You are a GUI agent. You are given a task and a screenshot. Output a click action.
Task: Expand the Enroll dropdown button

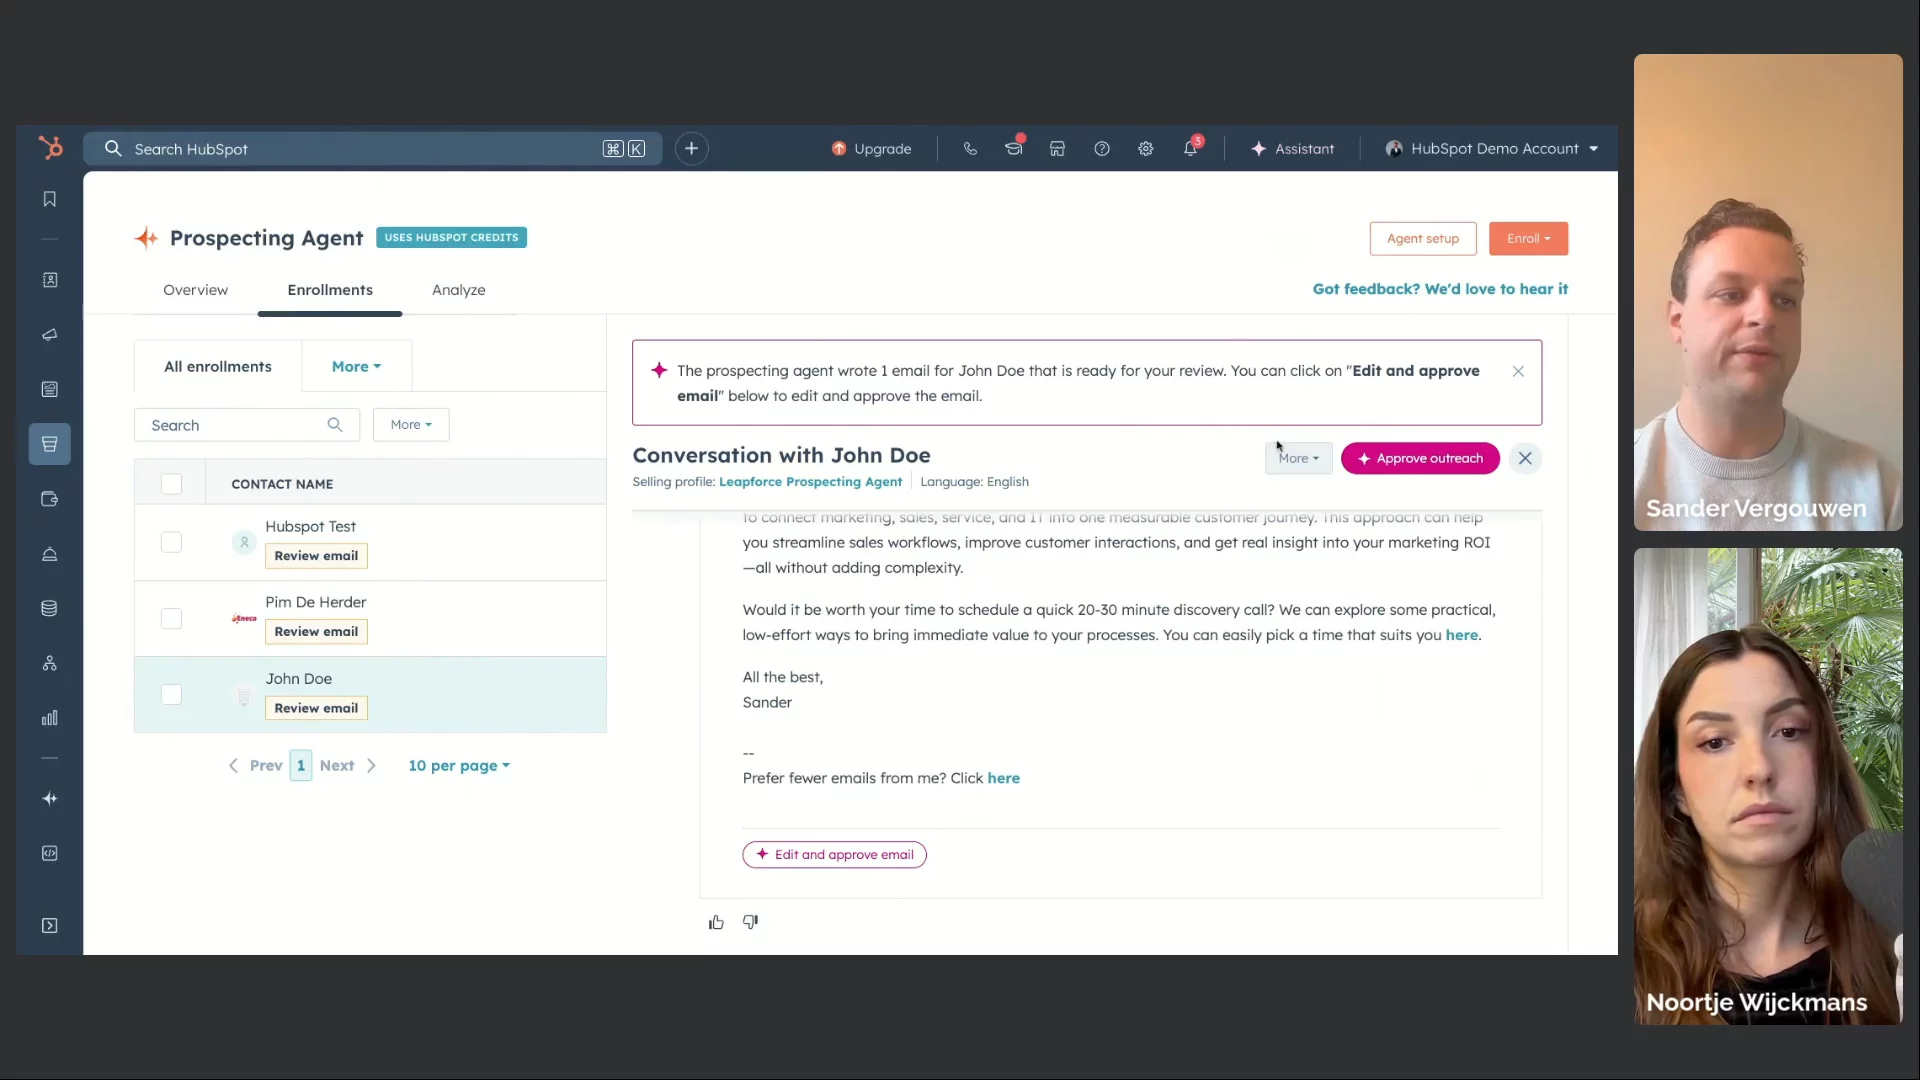pos(1528,239)
